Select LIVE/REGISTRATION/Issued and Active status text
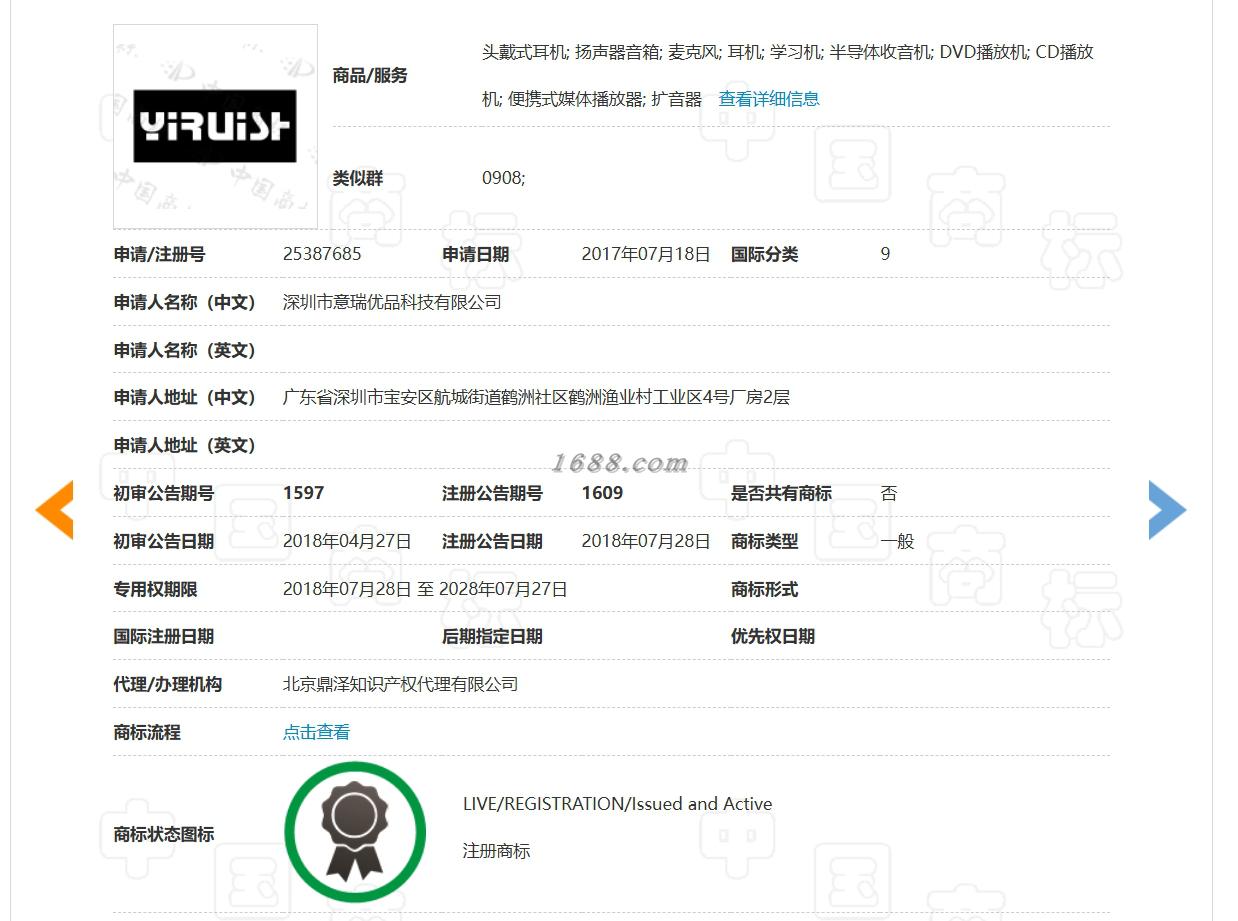Screen dimensions: 1238x921 point(617,804)
